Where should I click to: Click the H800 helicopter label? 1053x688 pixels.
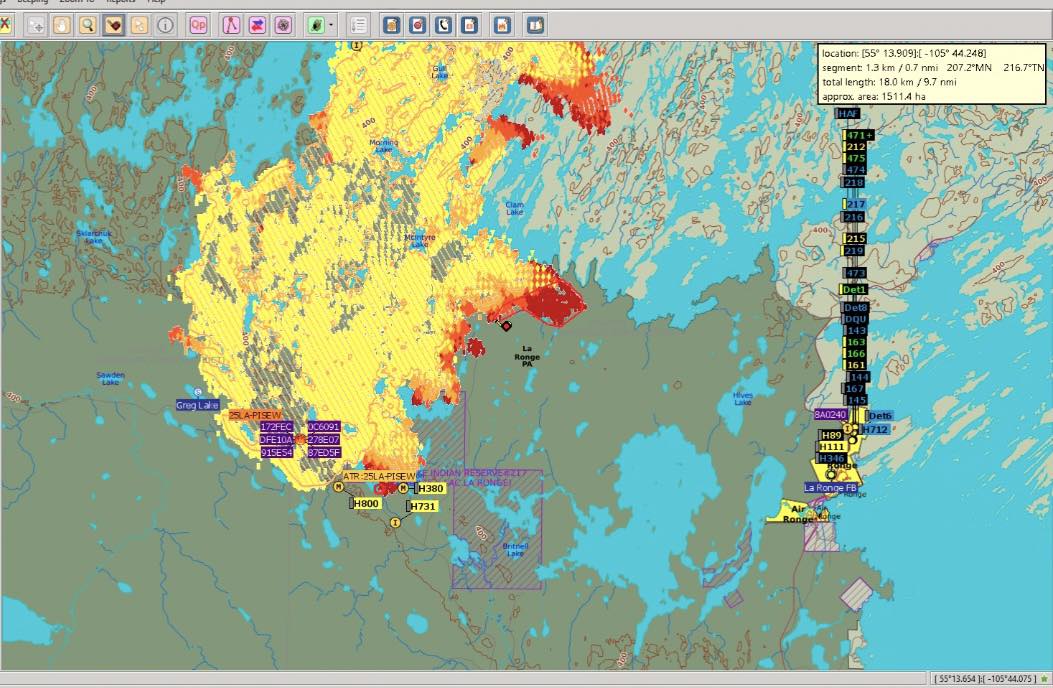click(366, 503)
